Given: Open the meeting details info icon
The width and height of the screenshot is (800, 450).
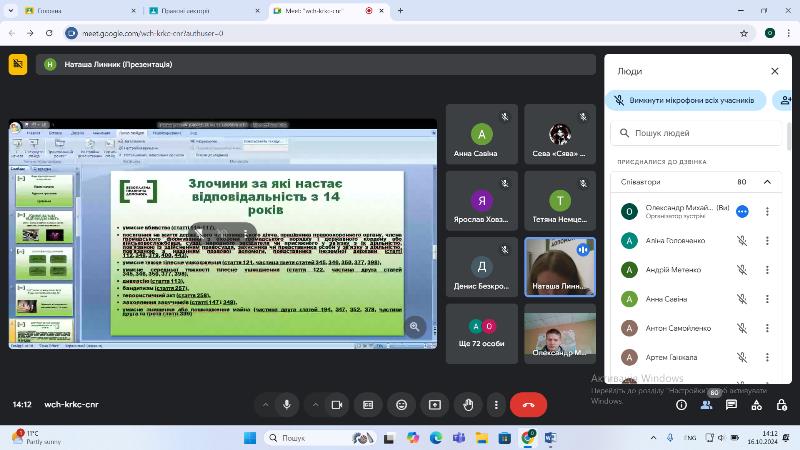Looking at the screenshot, I should (681, 405).
